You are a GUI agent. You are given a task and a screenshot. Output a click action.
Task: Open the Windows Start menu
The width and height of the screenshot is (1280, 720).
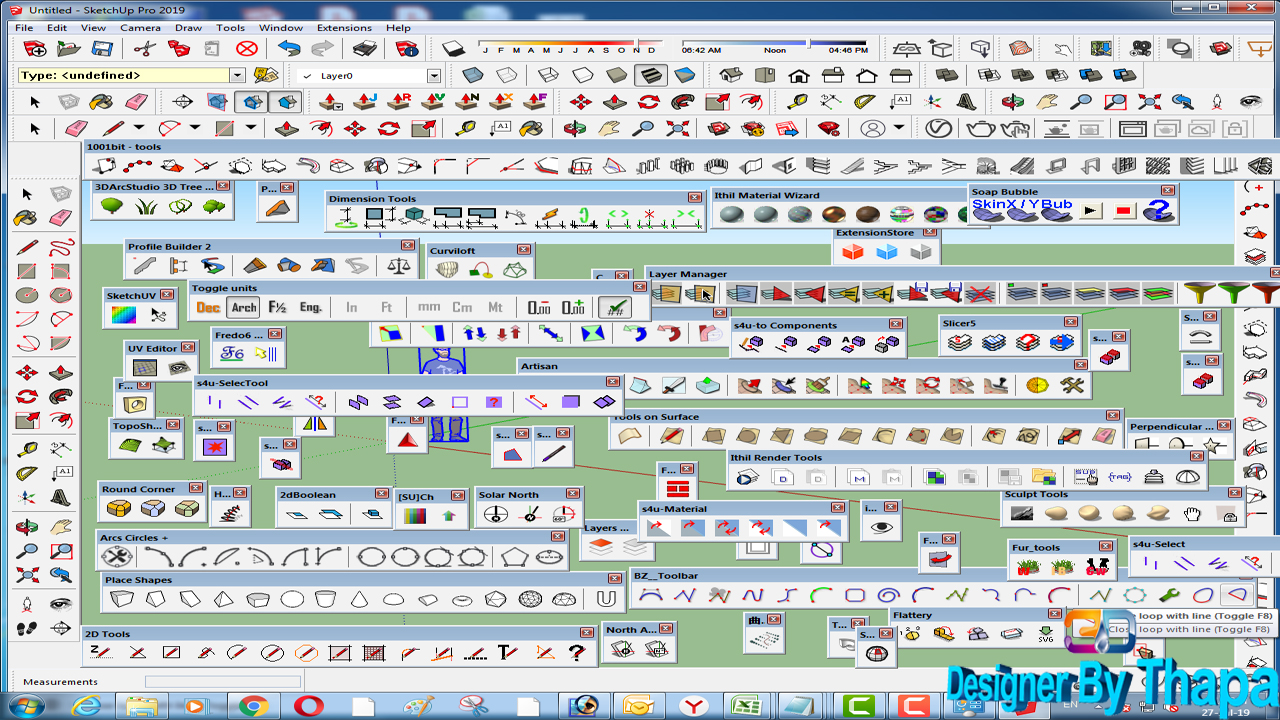tap(29, 706)
